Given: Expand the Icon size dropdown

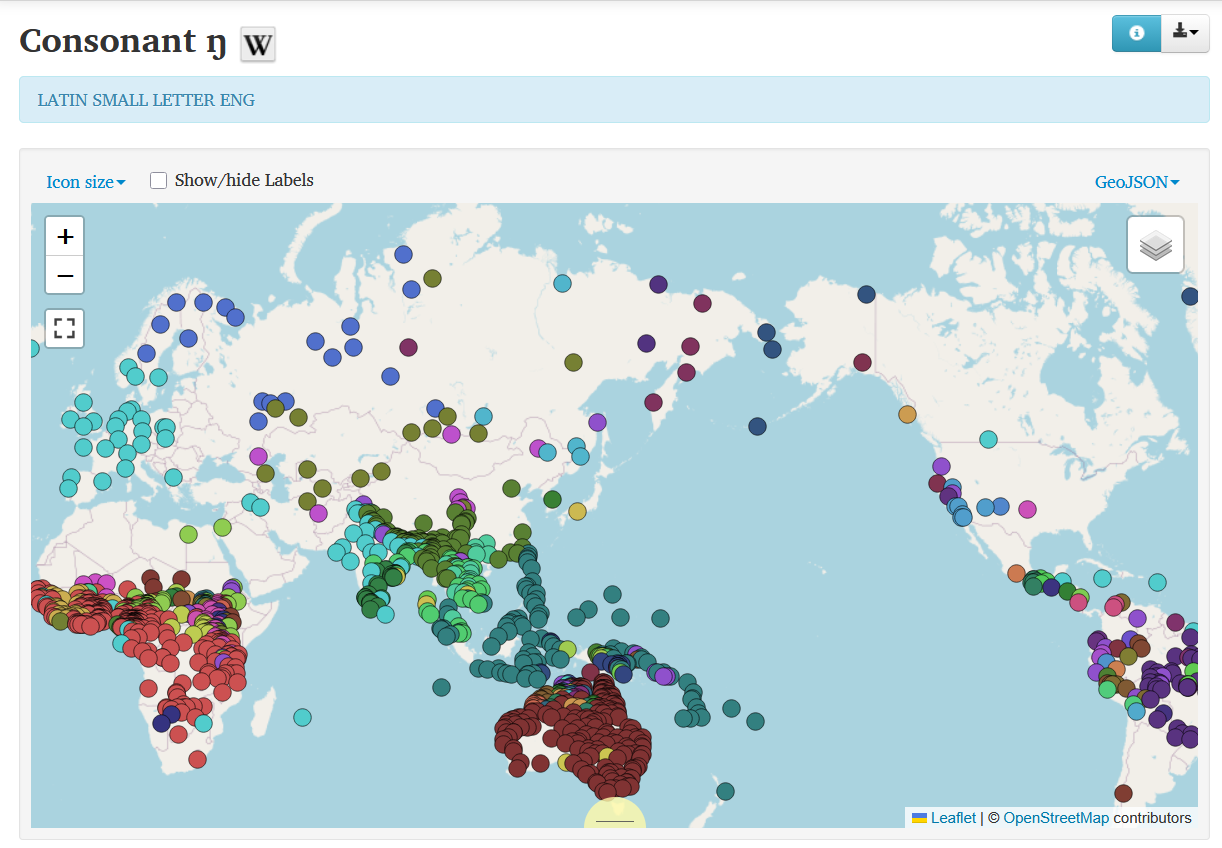Looking at the screenshot, I should tap(86, 182).
